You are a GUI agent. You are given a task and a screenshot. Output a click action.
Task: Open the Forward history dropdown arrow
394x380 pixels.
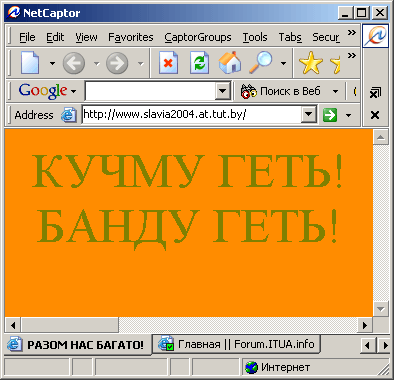[140, 63]
